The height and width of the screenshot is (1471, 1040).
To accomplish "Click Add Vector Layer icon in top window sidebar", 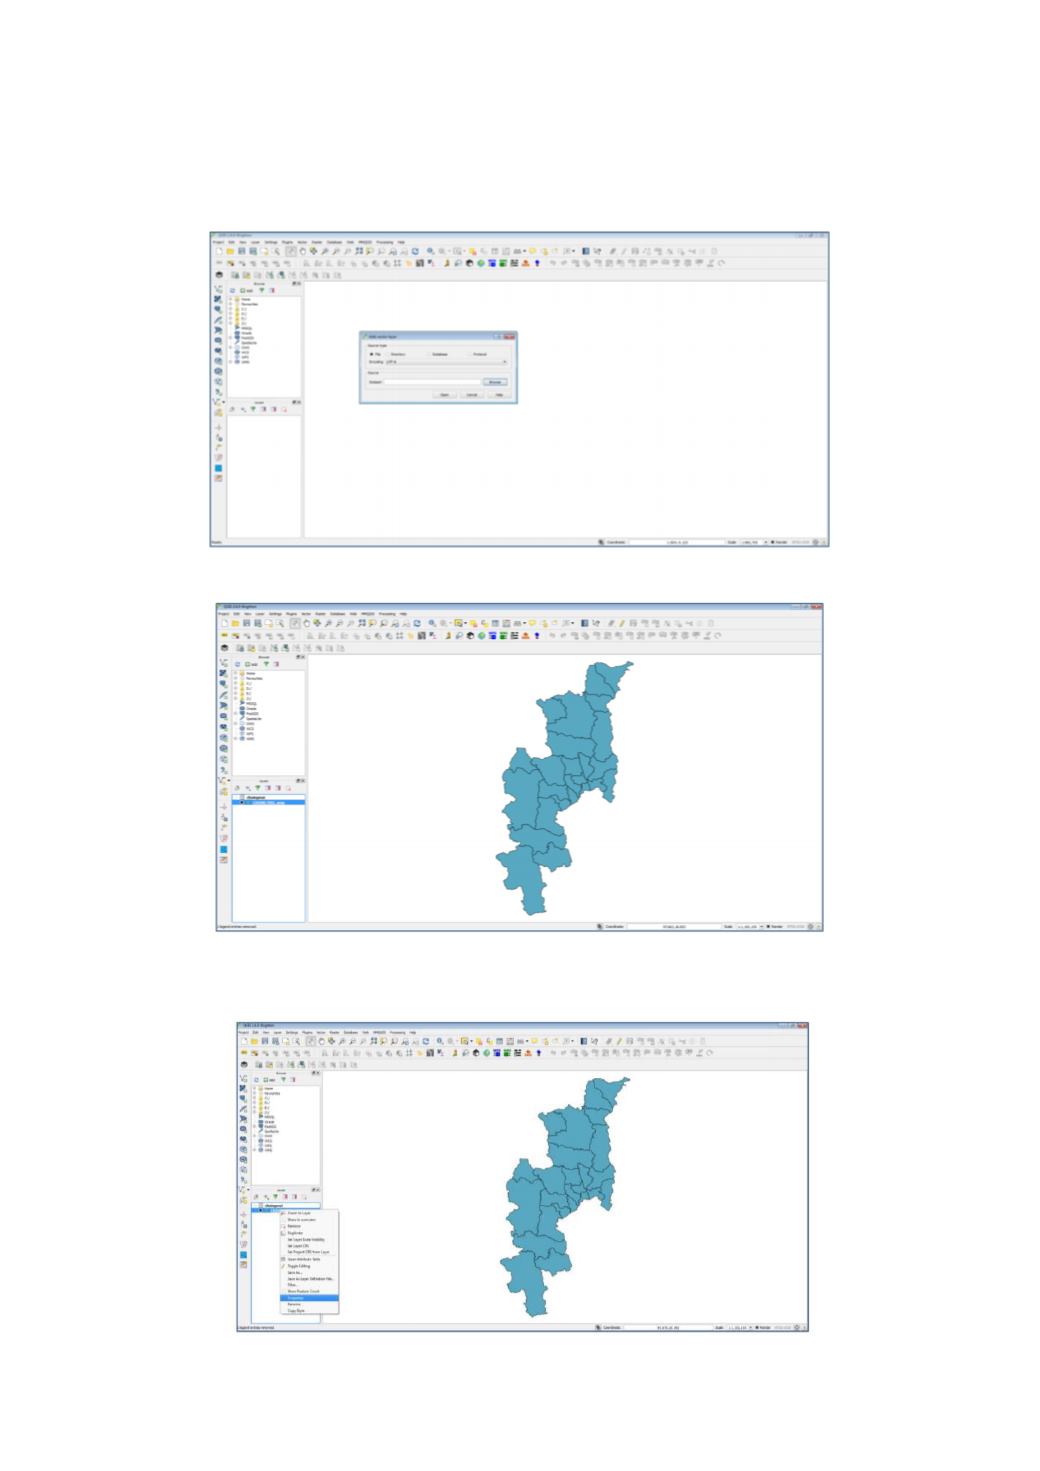I will coord(218,289).
